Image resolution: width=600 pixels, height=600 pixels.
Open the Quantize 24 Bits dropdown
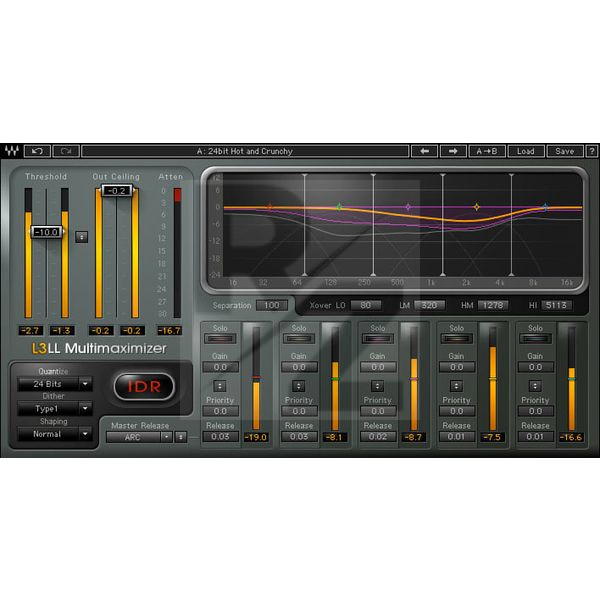54,384
